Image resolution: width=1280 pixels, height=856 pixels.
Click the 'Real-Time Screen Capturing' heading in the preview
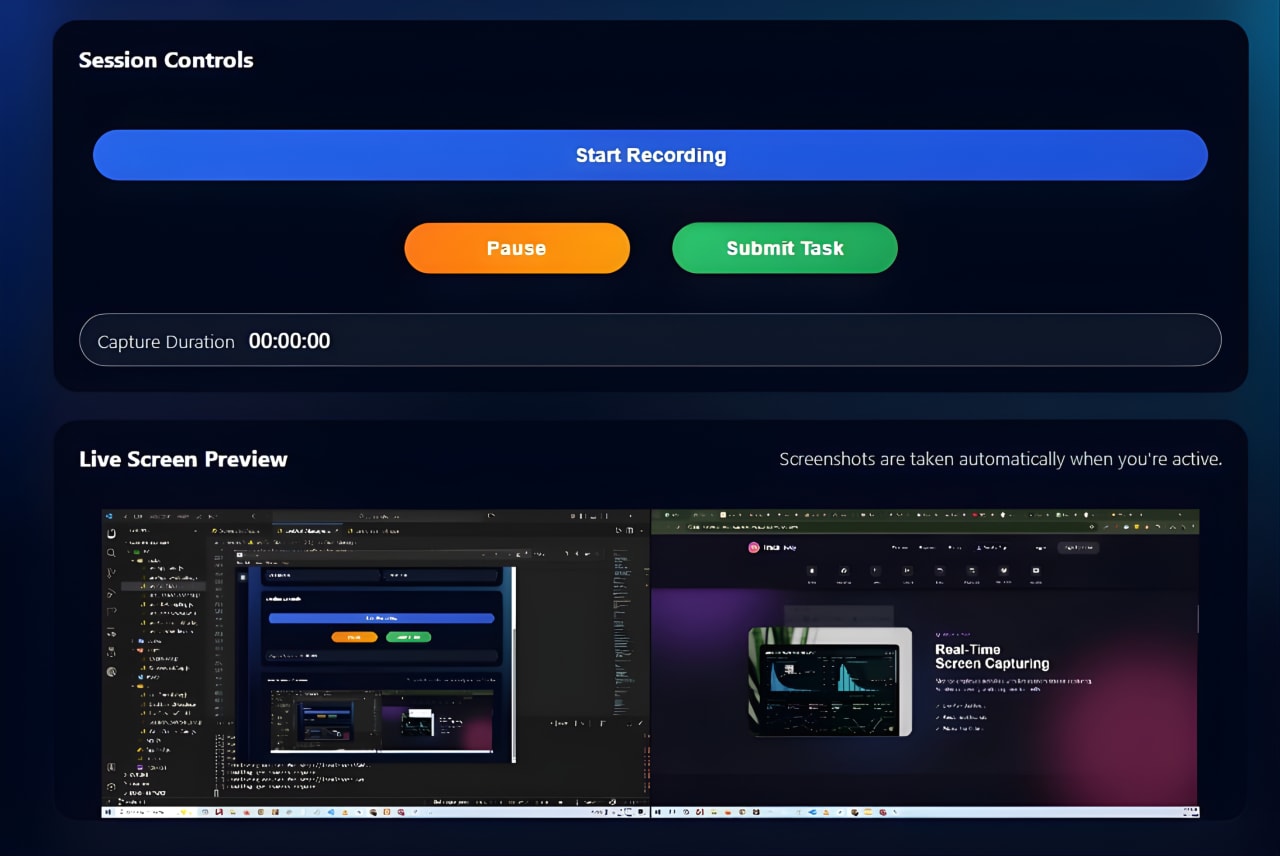pyautogui.click(x=992, y=656)
